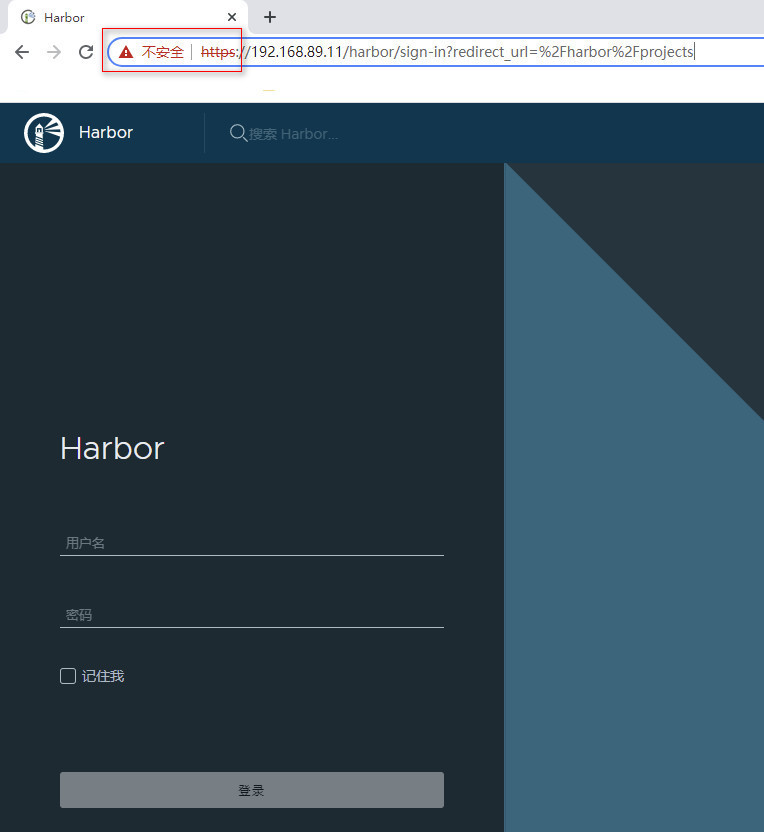Click the favicon on the Harbor tab

tap(28, 18)
